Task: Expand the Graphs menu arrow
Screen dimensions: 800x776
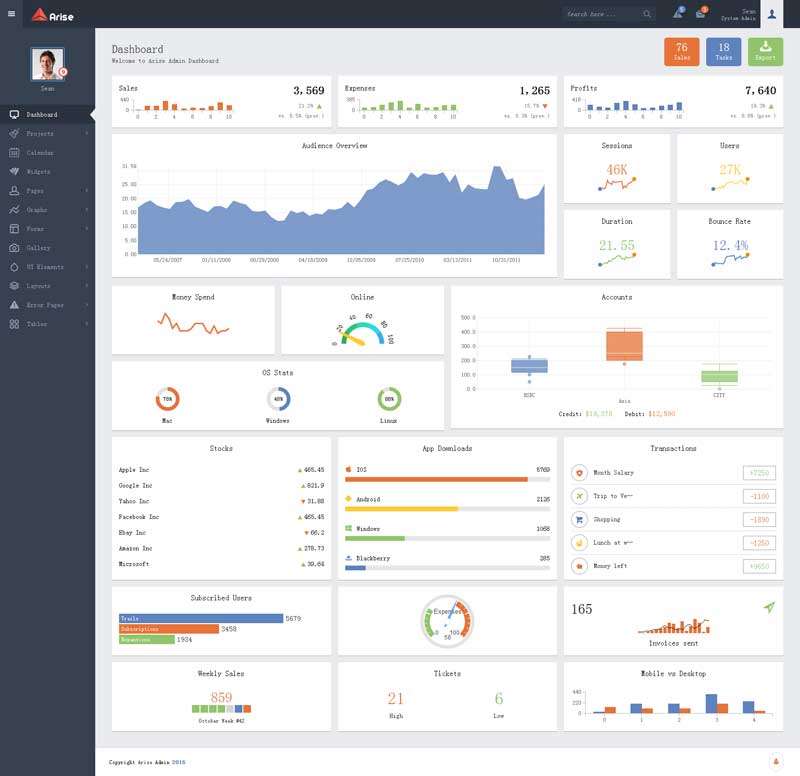Action: (x=87, y=210)
